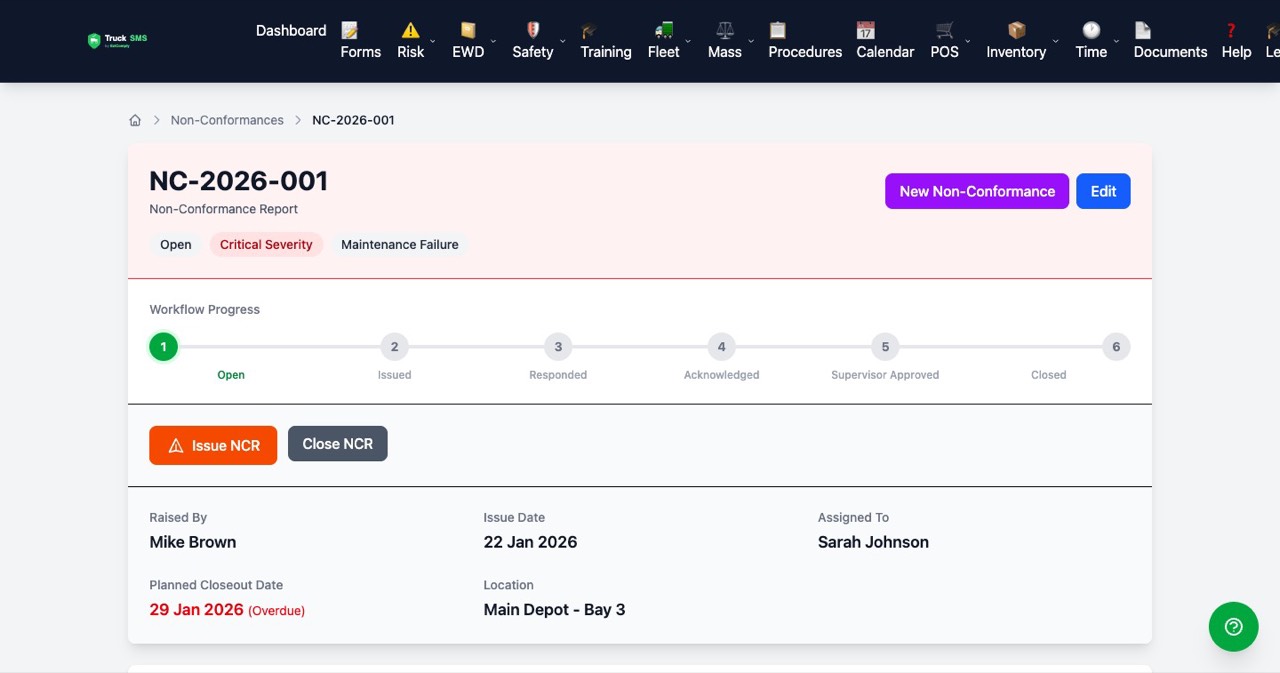Screen dimensions: 1280x673
Task: Click the orange Issue NCR button
Action: [x=213, y=445]
